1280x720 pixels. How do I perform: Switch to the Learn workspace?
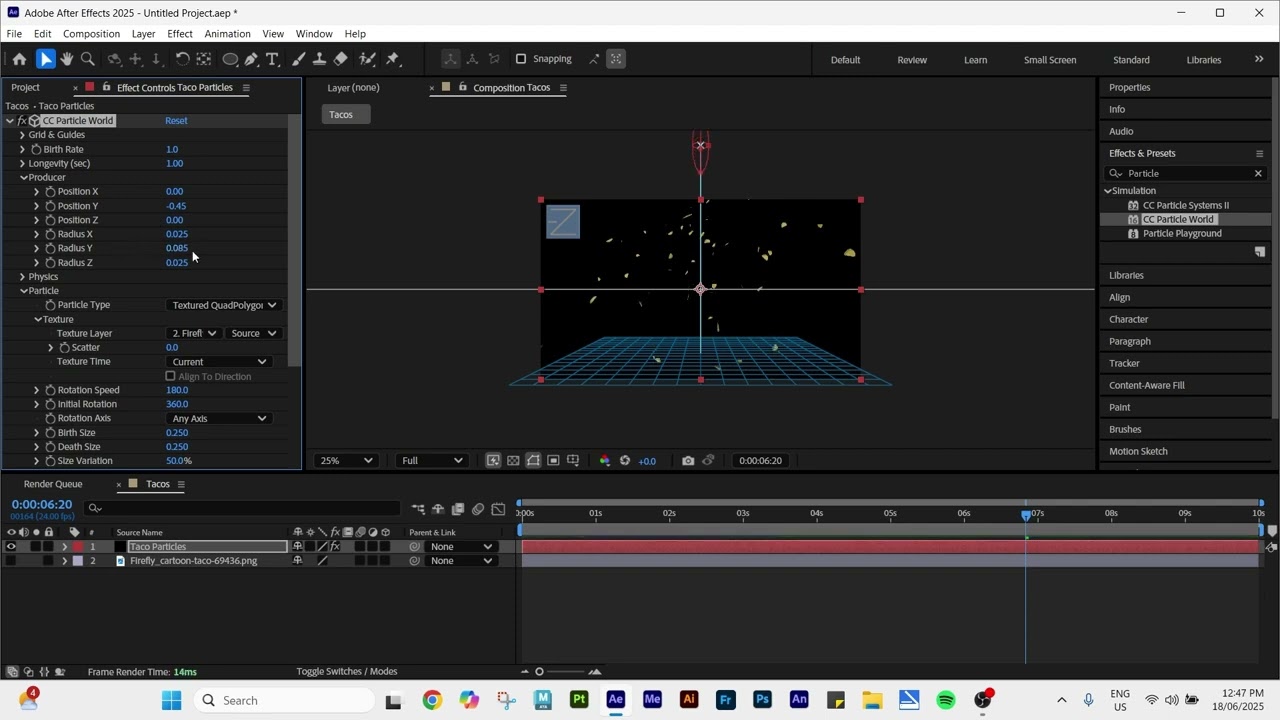[975, 59]
